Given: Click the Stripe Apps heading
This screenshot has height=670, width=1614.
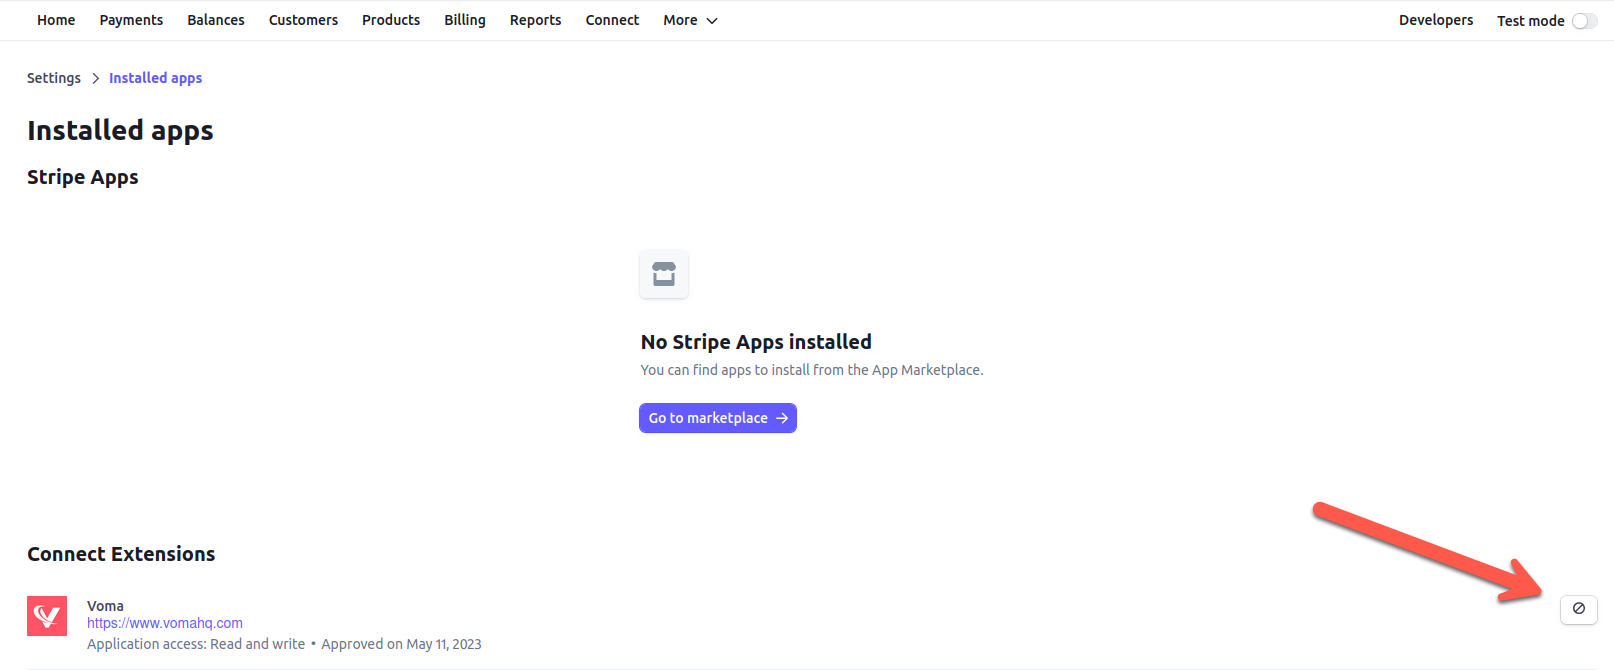Looking at the screenshot, I should [x=83, y=177].
